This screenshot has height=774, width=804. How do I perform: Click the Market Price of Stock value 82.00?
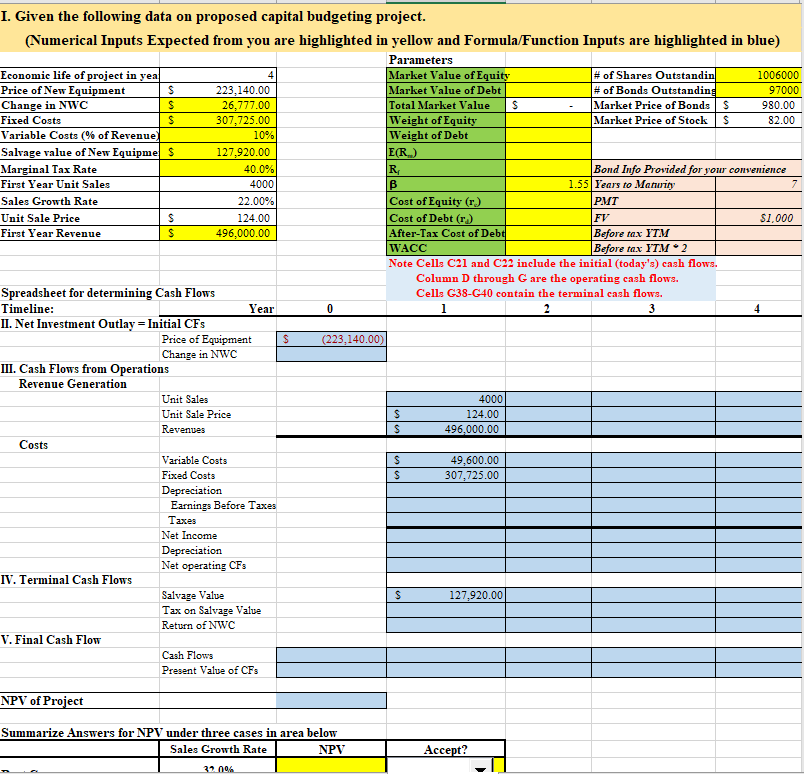pyautogui.click(x=758, y=120)
